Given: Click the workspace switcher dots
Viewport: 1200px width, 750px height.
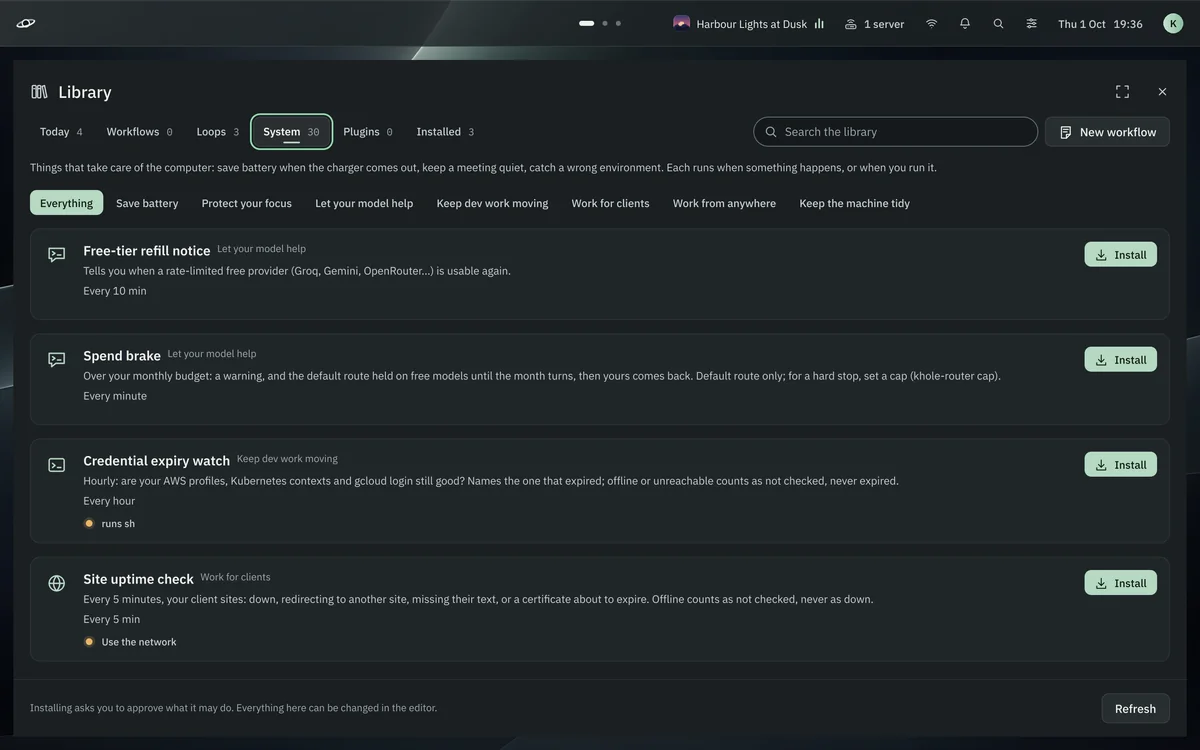Looking at the screenshot, I should (600, 23).
